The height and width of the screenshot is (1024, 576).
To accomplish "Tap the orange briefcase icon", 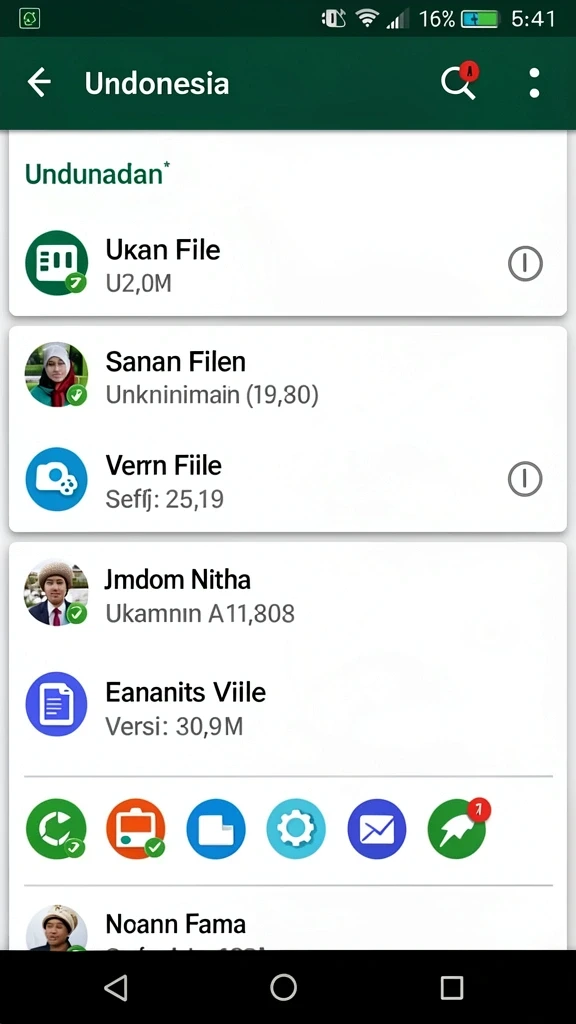I will [x=136, y=829].
